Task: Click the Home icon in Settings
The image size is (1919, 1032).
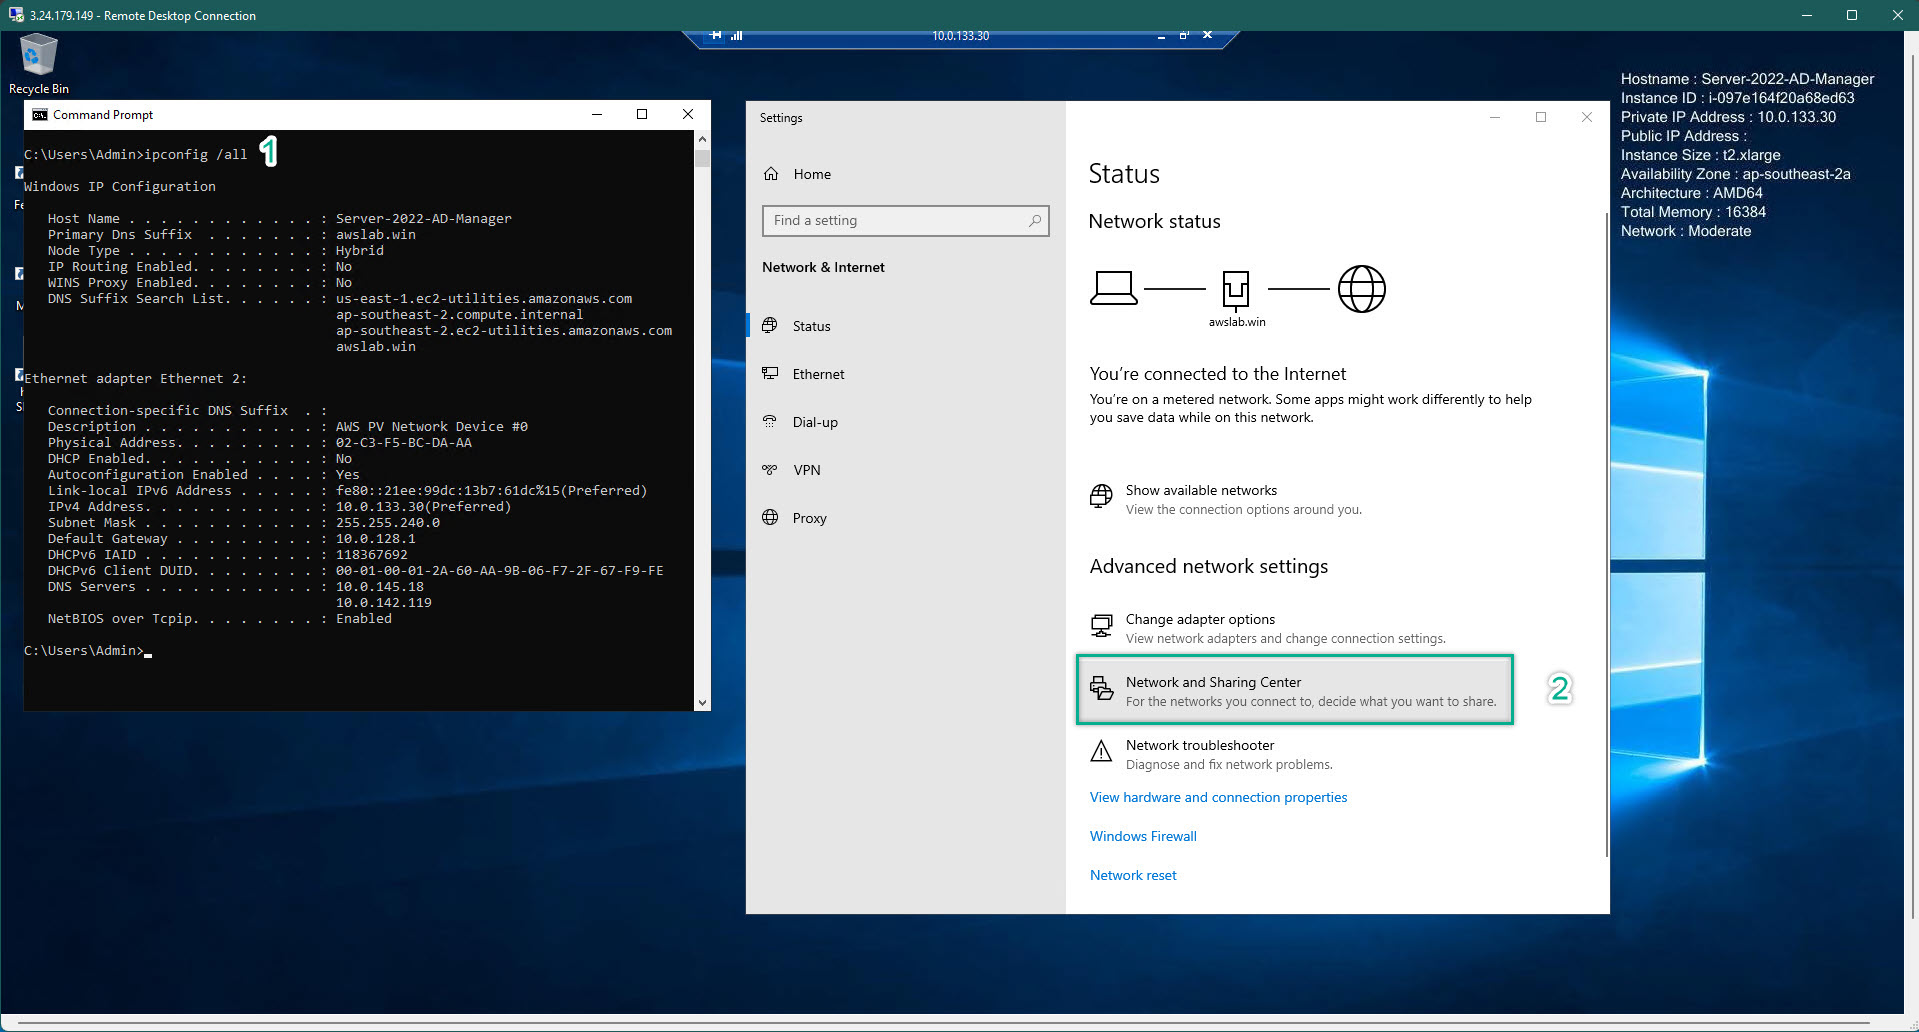Action: (771, 174)
